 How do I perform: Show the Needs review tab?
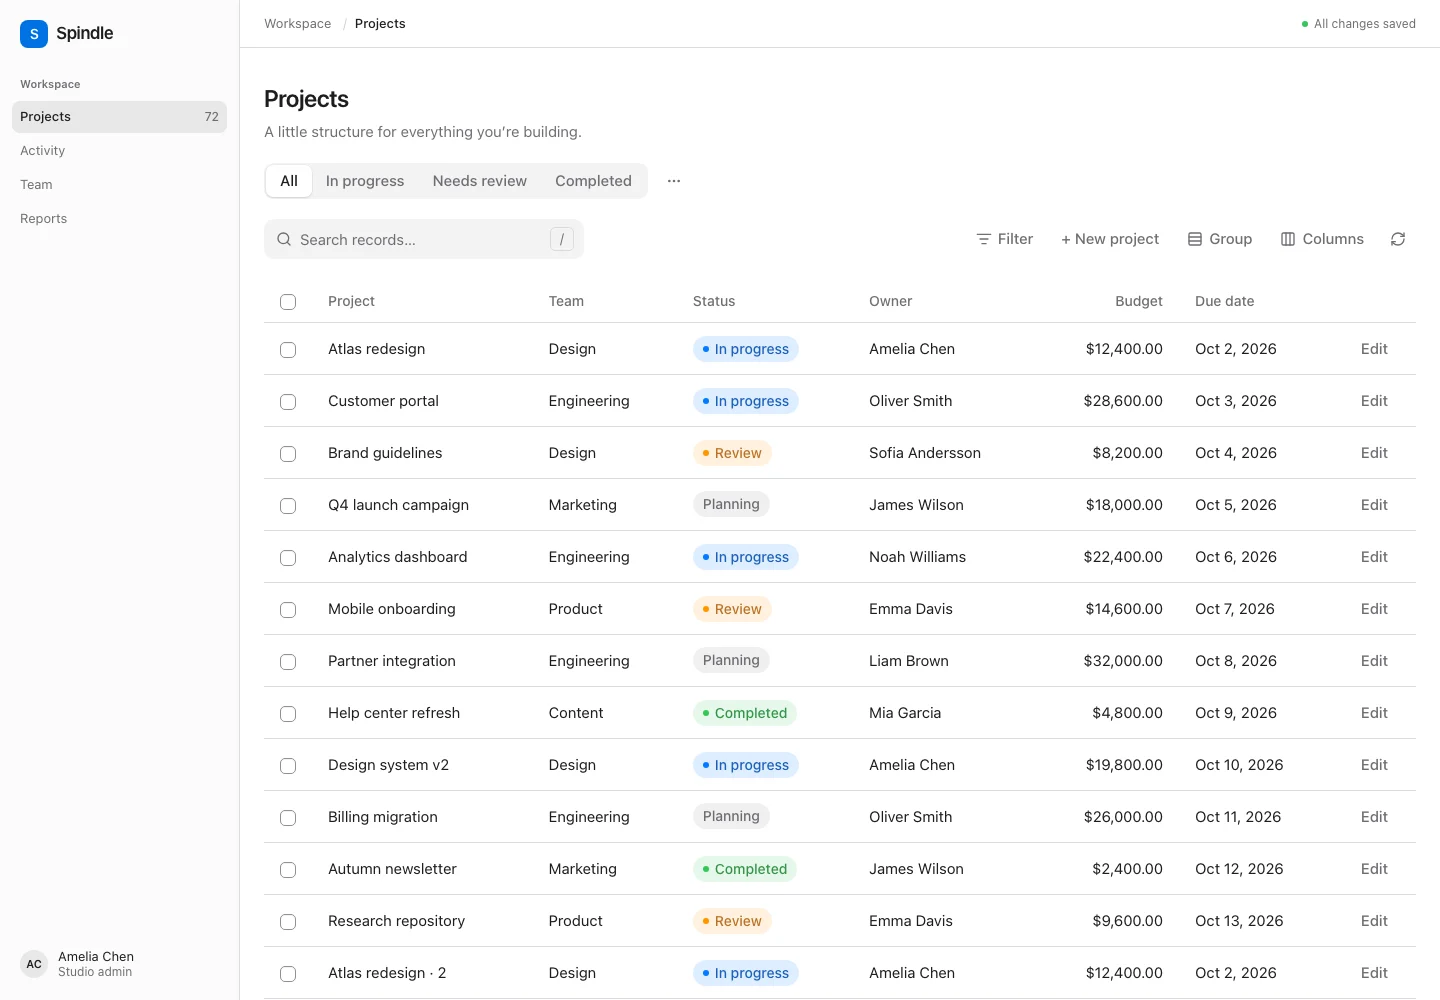click(480, 181)
